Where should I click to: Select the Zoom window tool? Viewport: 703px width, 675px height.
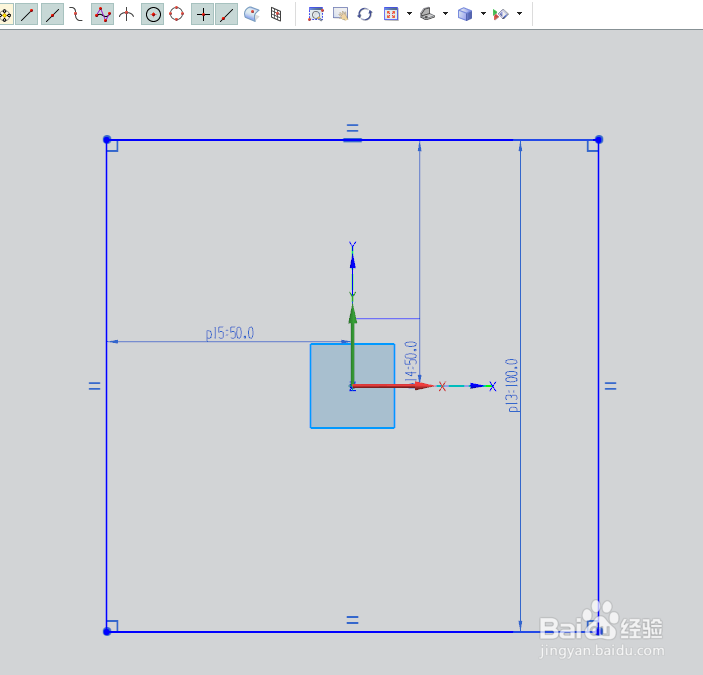316,14
